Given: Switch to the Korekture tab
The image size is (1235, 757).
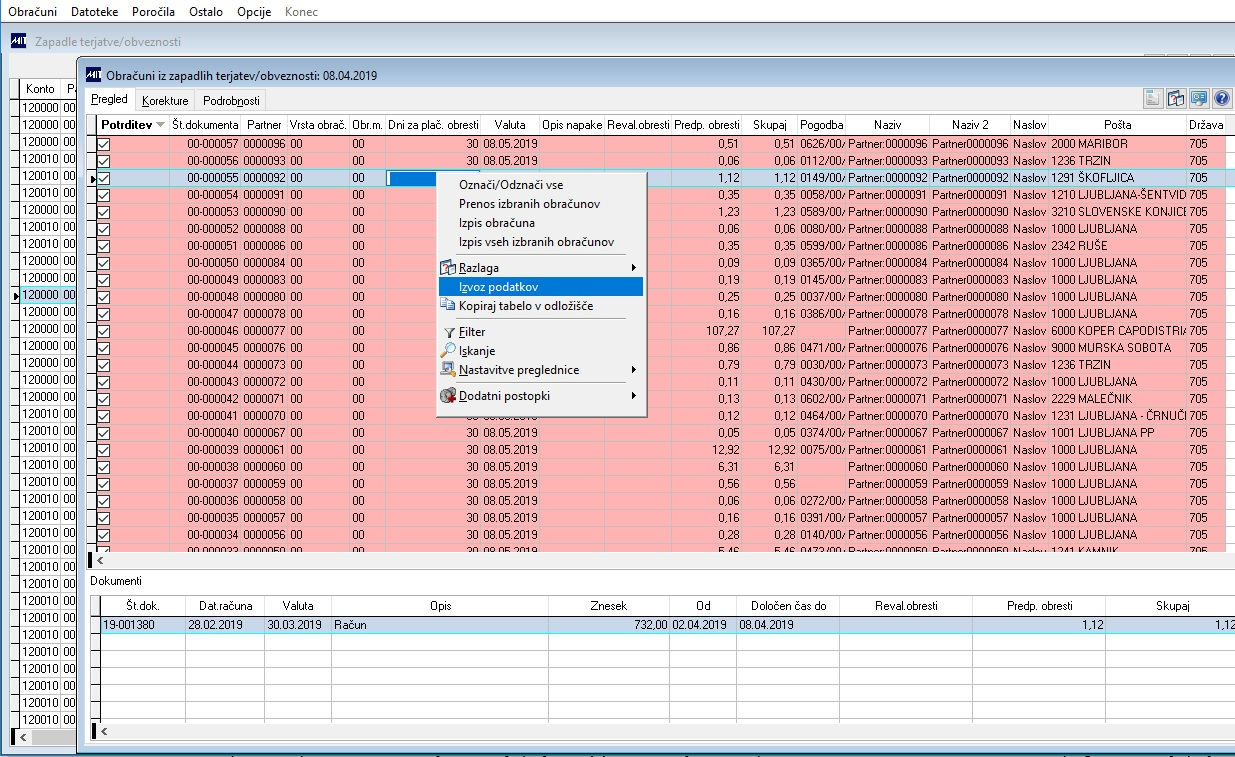Looking at the screenshot, I should [x=165, y=100].
